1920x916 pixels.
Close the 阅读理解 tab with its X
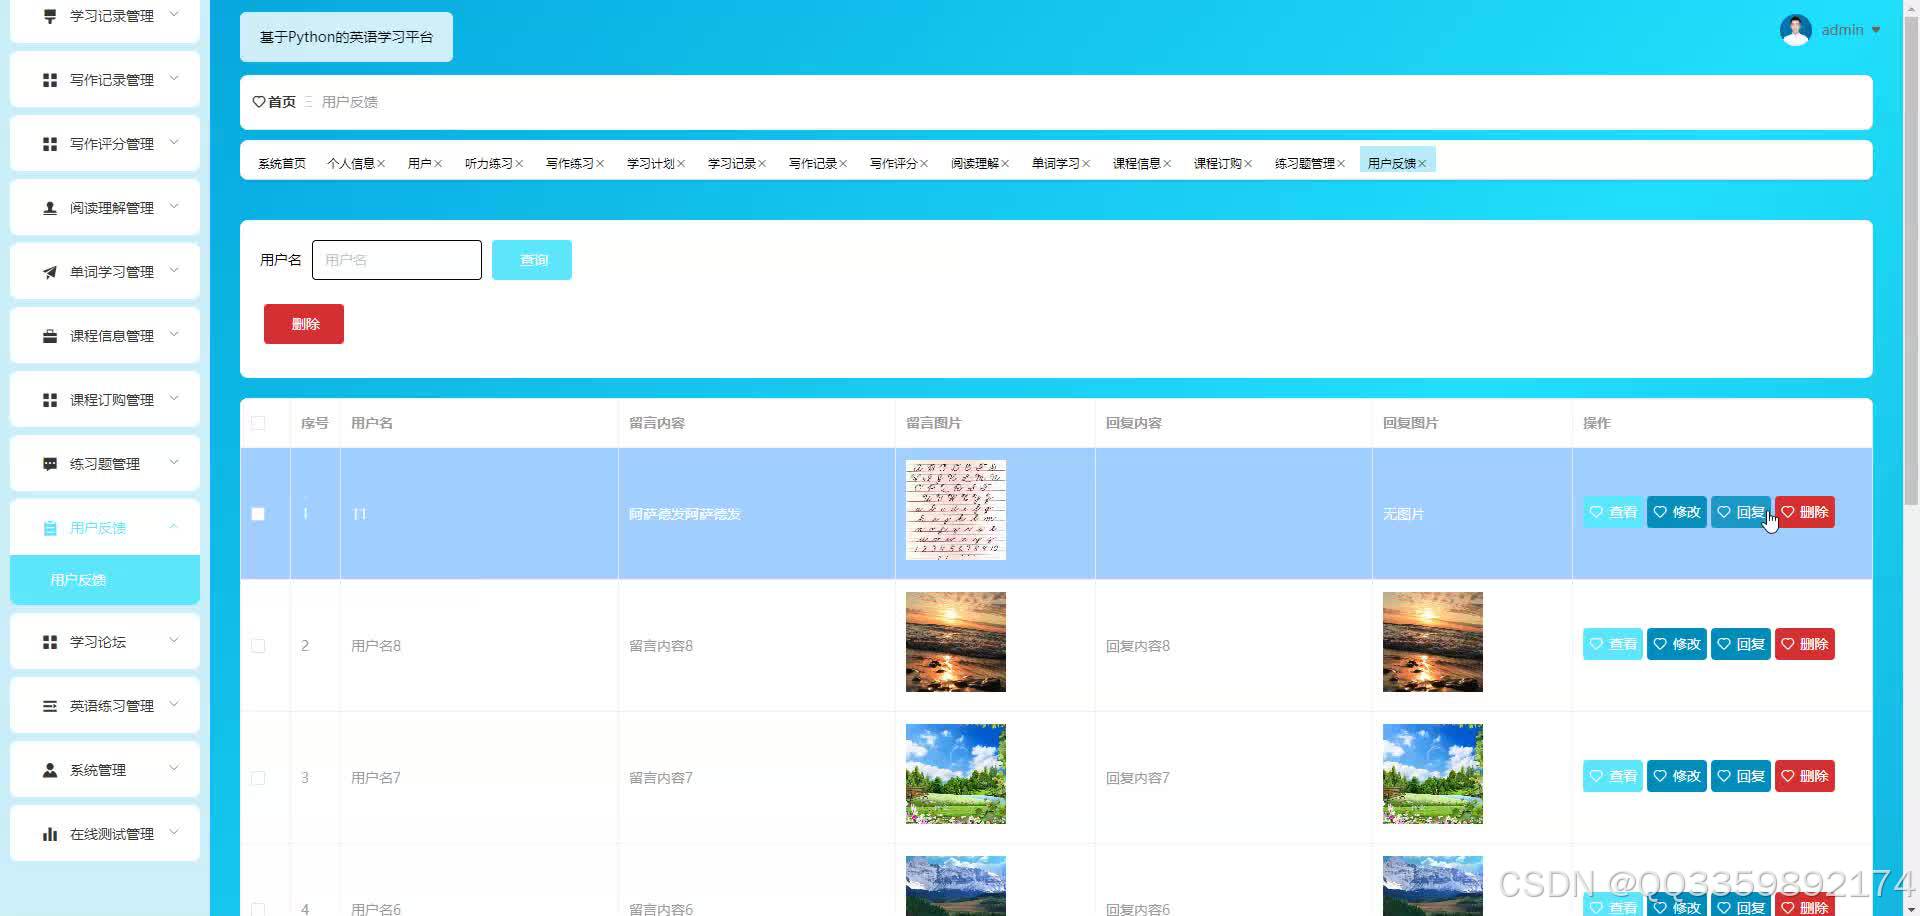click(x=1005, y=164)
